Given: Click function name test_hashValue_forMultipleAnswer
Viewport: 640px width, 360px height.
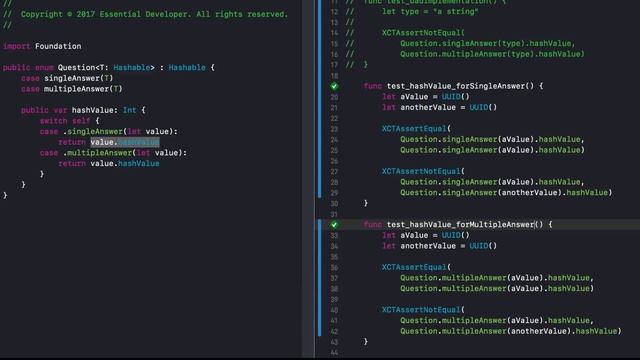Looking at the screenshot, I should click(460, 224).
